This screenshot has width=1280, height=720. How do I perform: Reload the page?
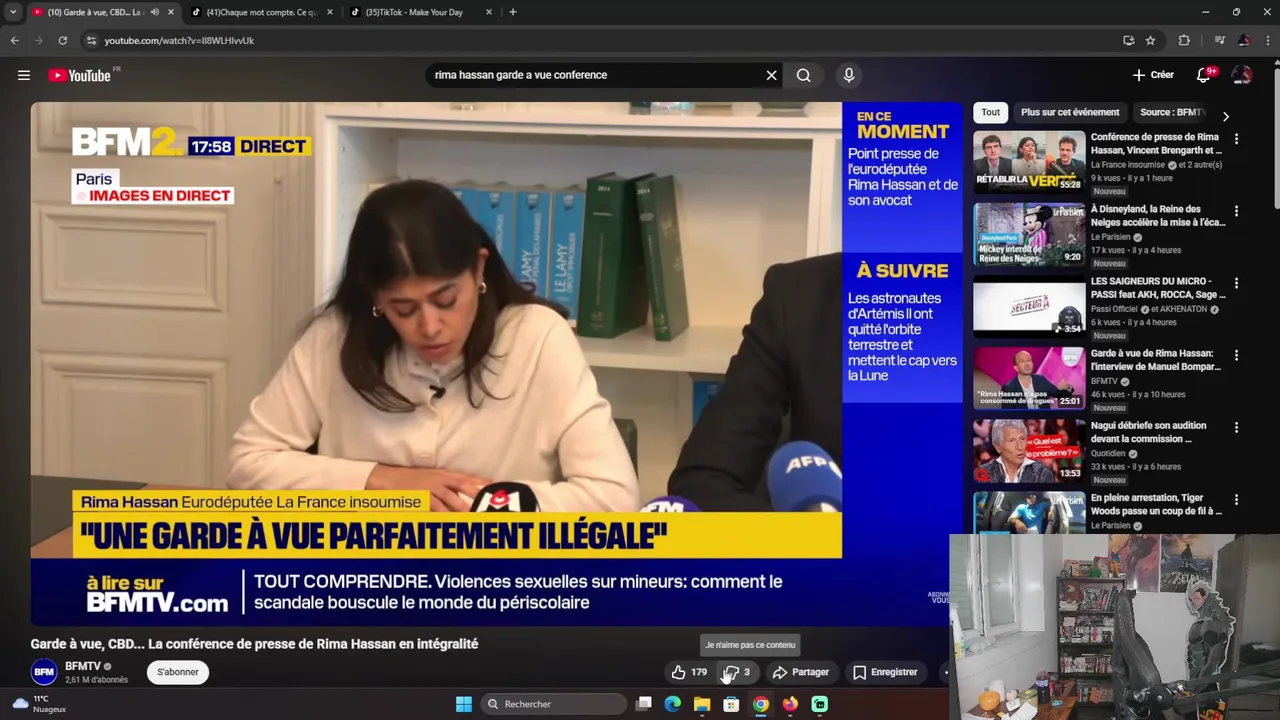tap(62, 40)
